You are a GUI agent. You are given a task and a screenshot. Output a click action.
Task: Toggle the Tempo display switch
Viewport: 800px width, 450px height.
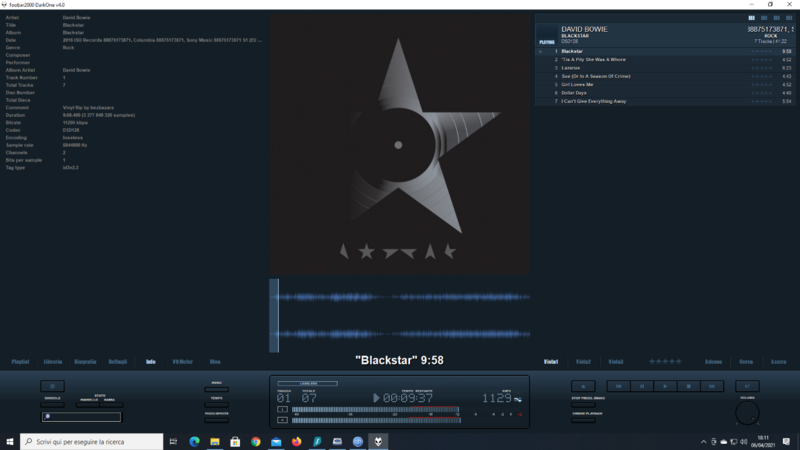point(216,405)
